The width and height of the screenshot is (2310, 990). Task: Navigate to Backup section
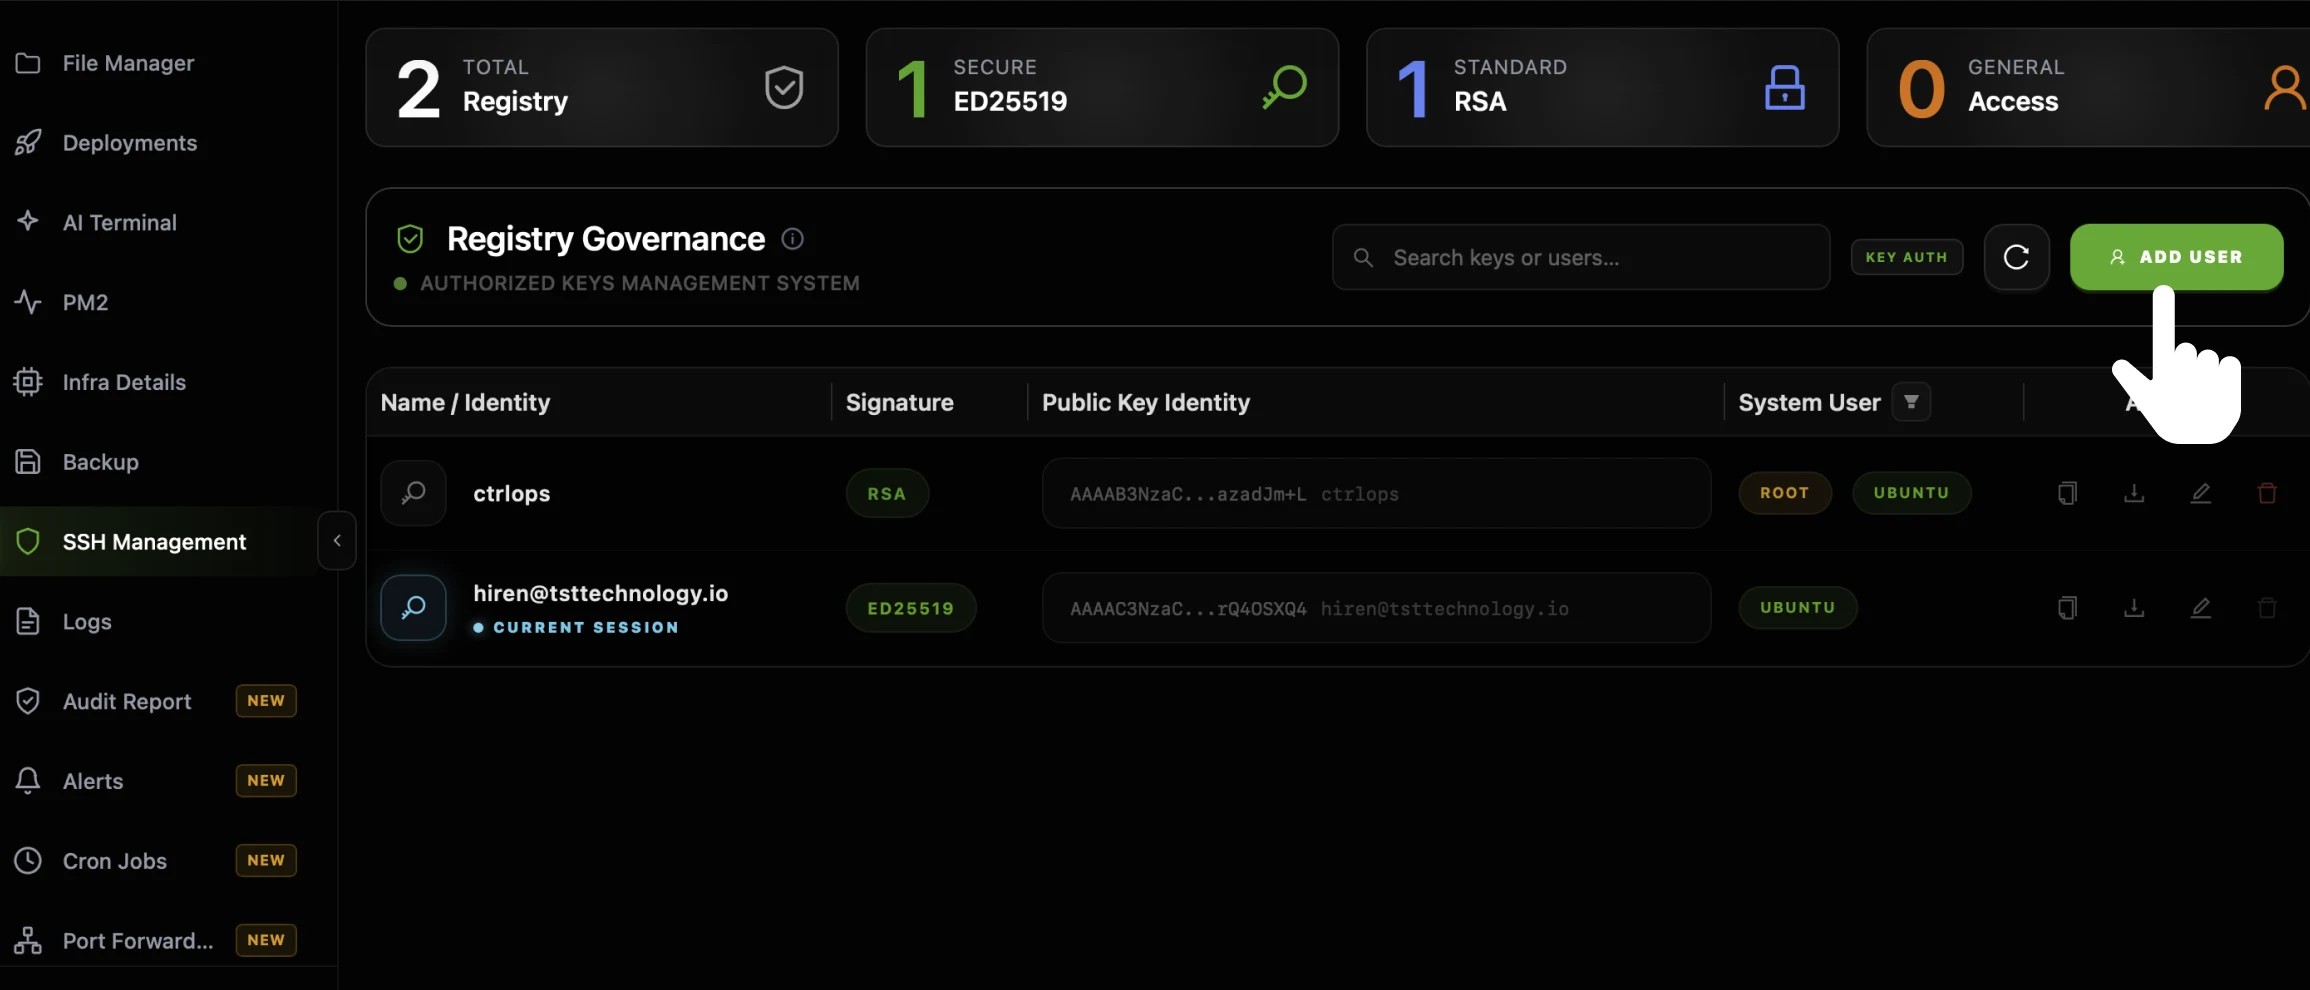point(100,462)
